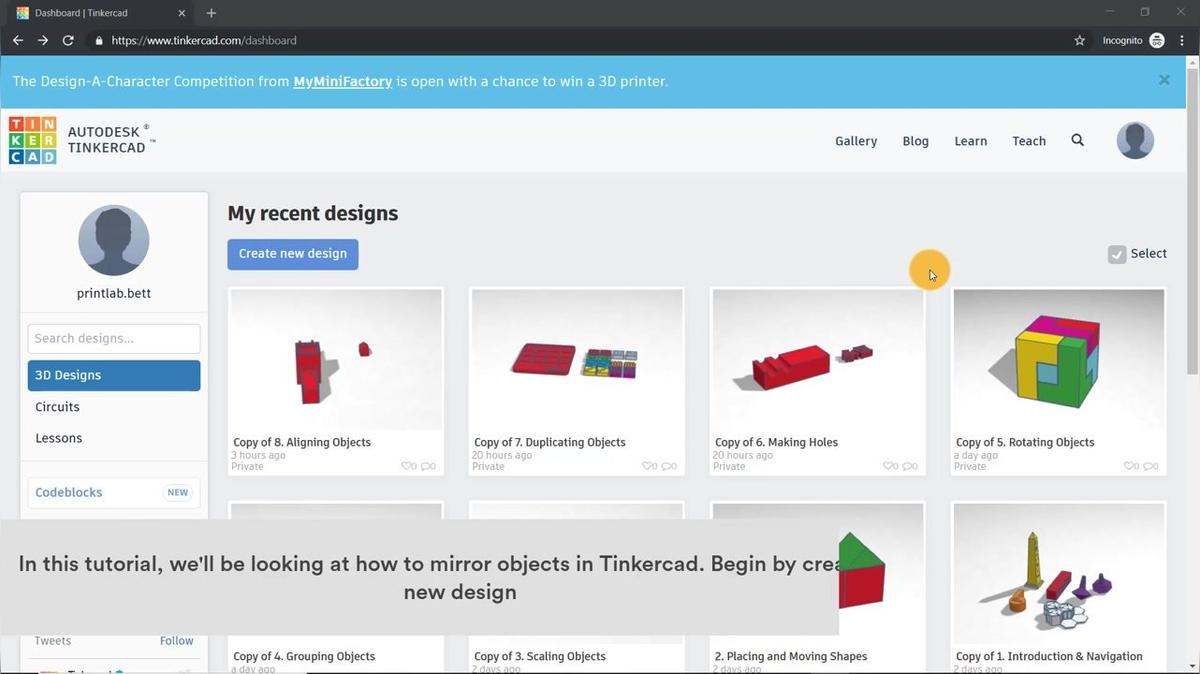Go to the Teach section
The width and height of the screenshot is (1200, 674).
point(1029,141)
